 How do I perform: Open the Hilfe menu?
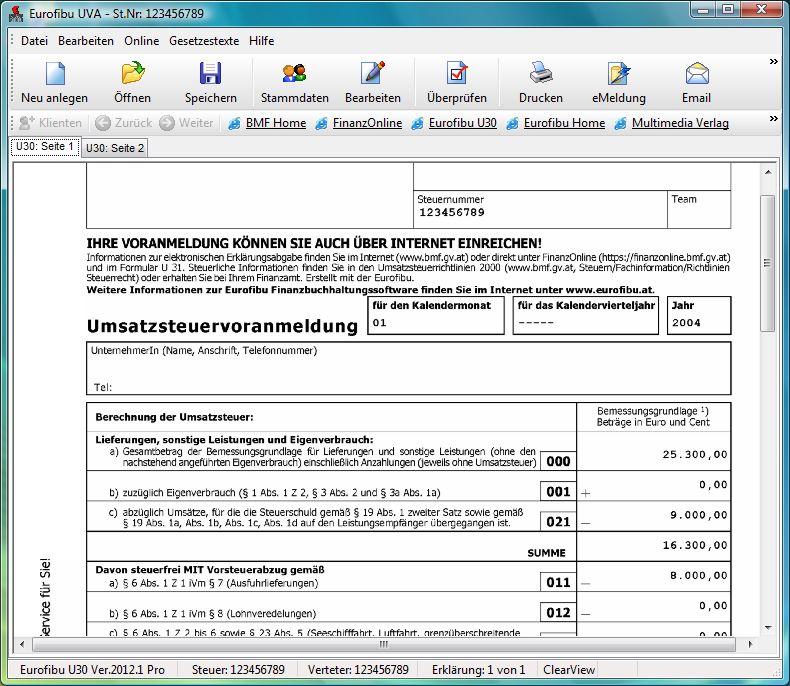(x=261, y=41)
